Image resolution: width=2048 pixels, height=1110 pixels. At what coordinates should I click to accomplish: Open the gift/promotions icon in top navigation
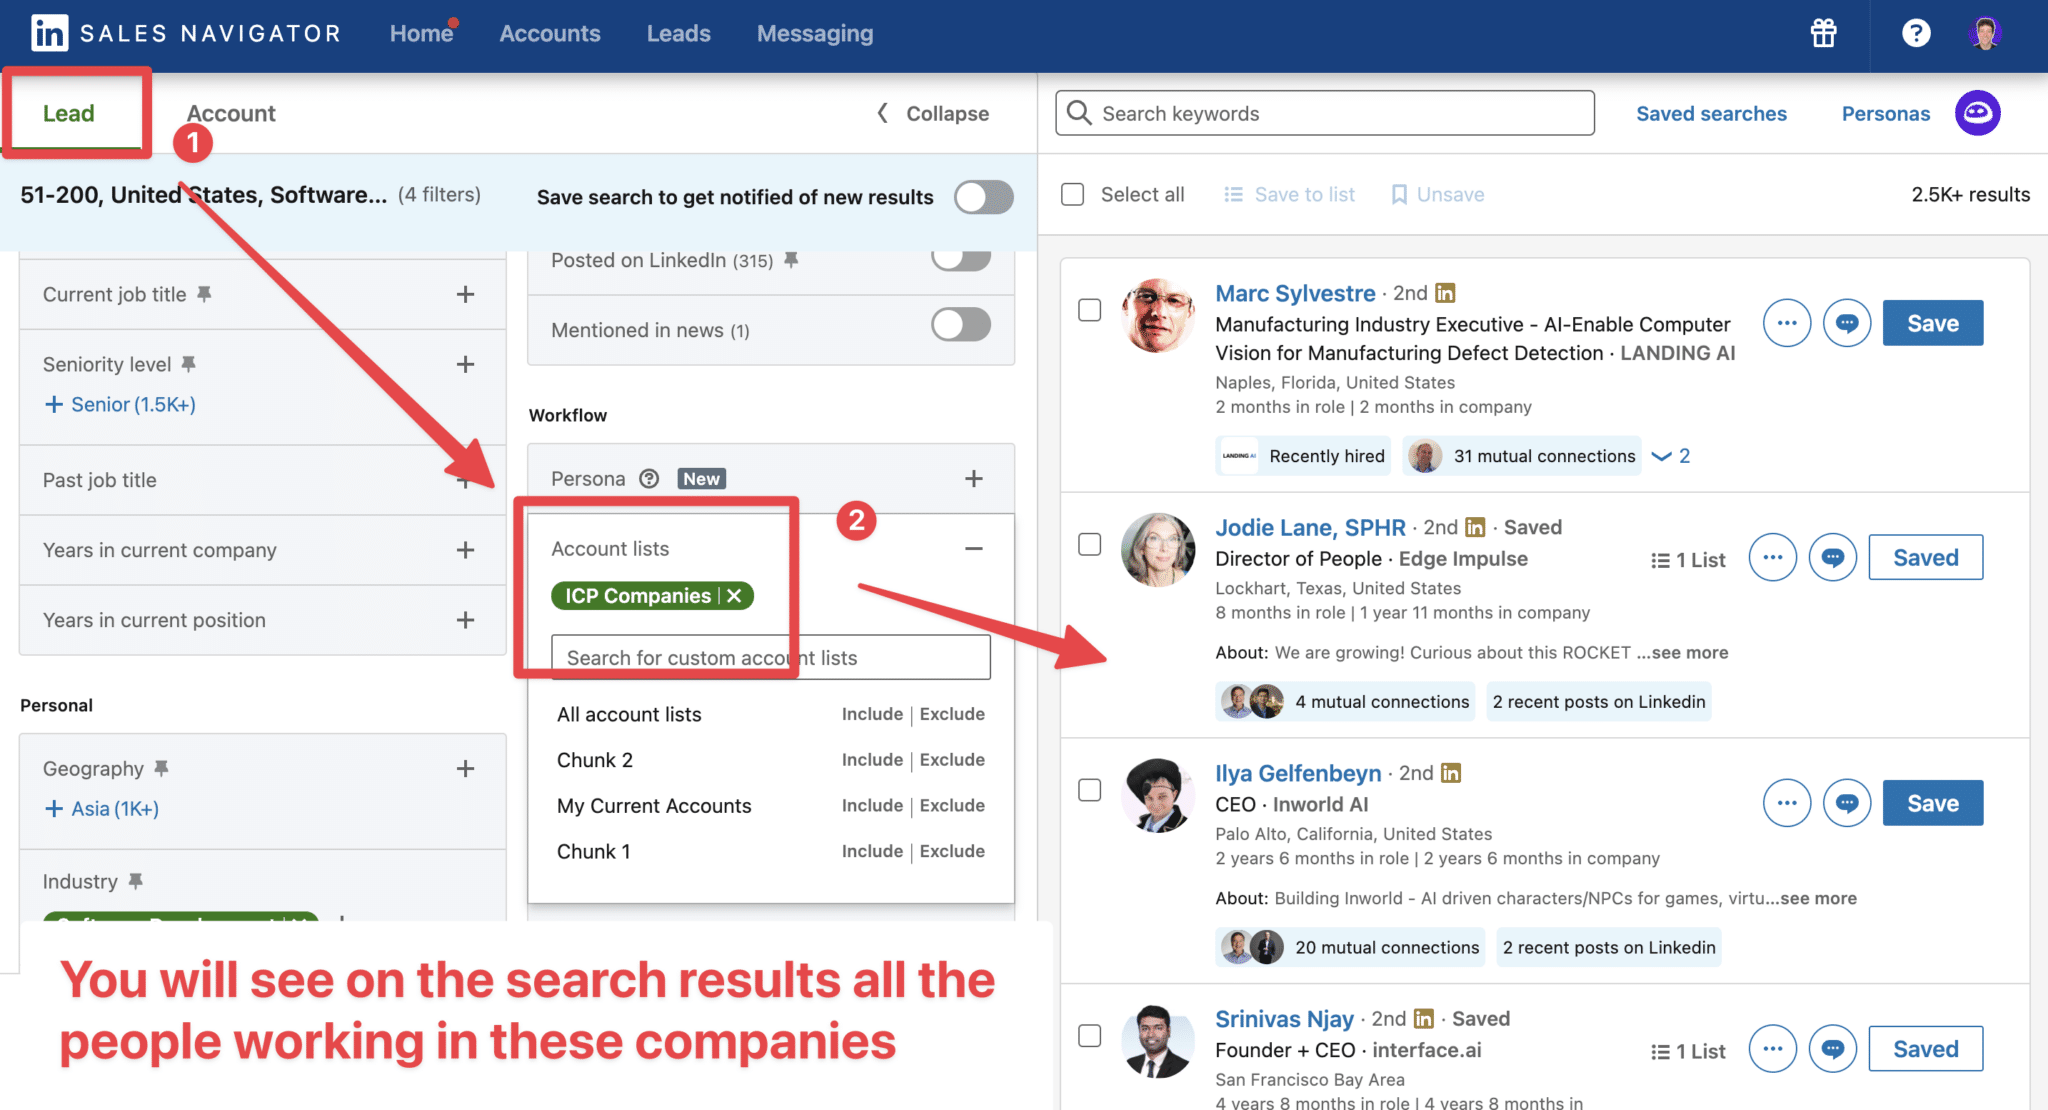coord(1822,33)
